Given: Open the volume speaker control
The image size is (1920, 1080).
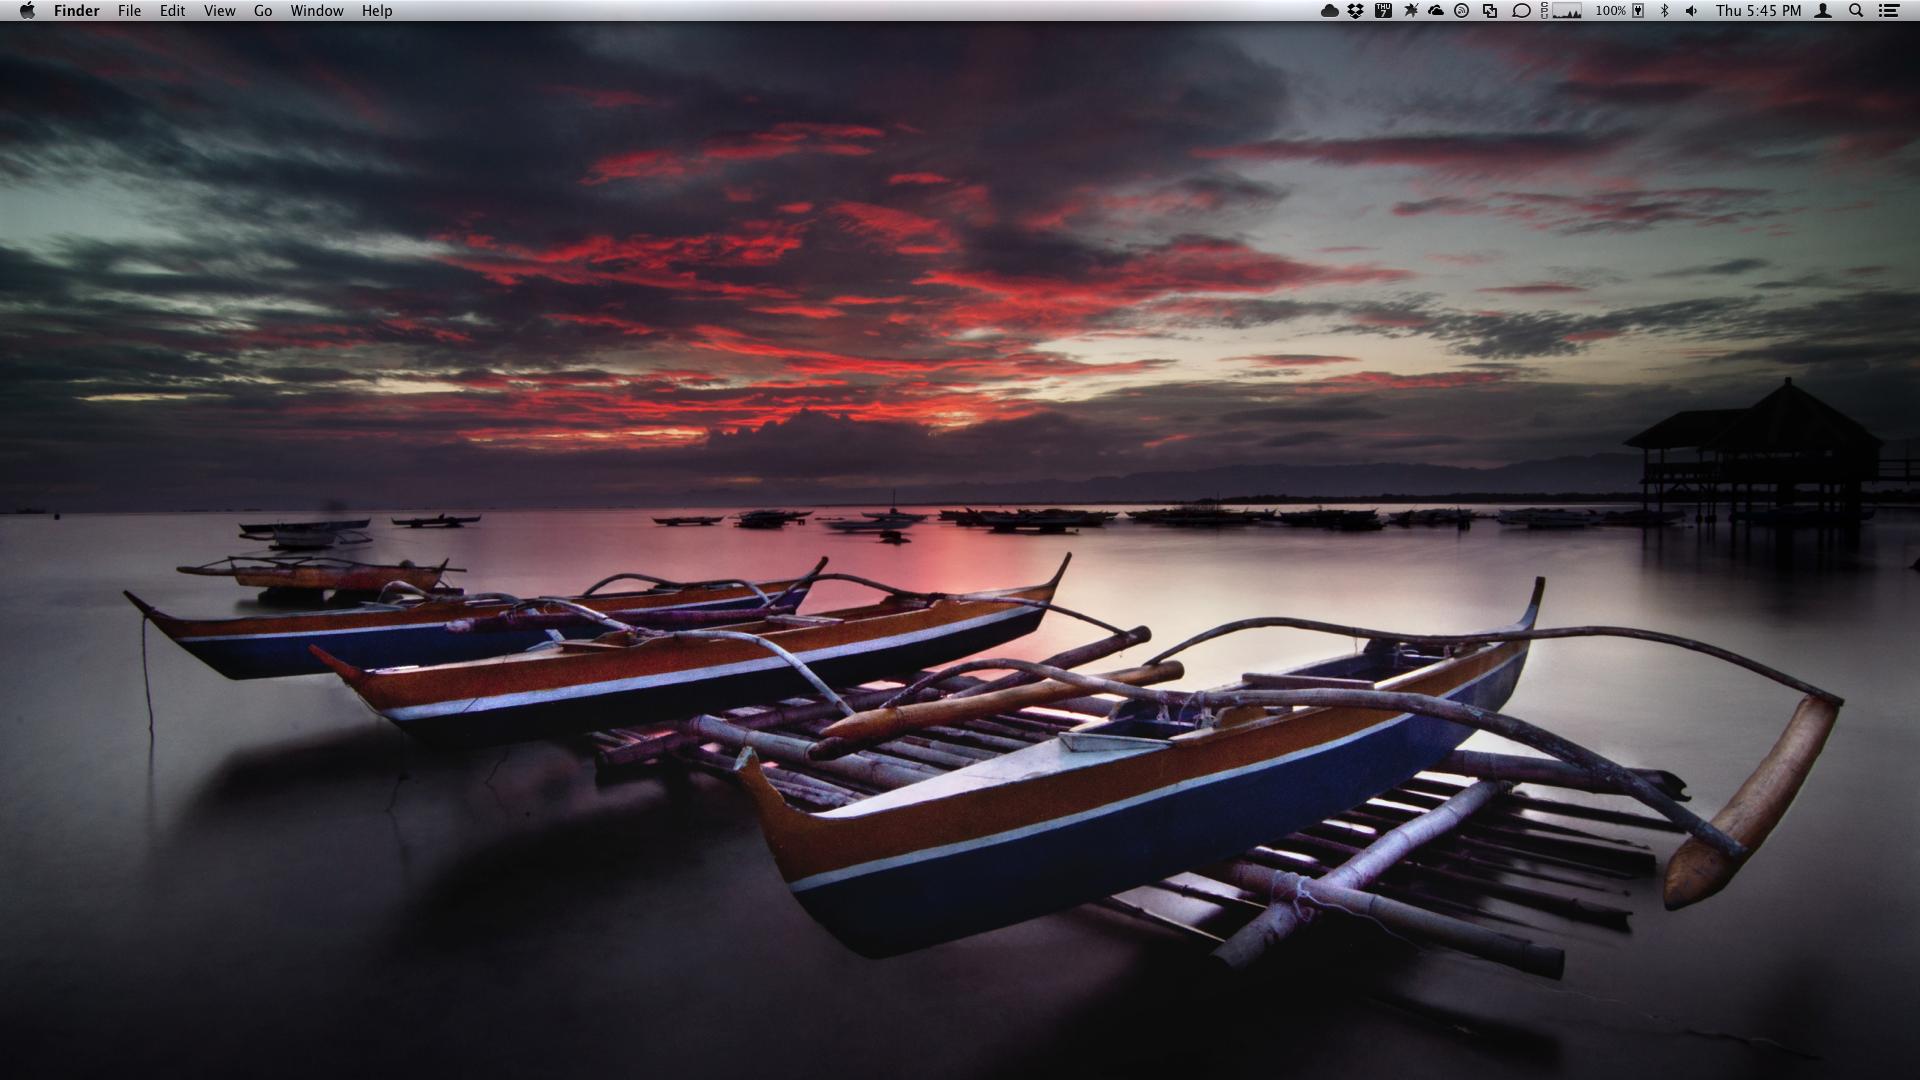Looking at the screenshot, I should [x=1691, y=11].
